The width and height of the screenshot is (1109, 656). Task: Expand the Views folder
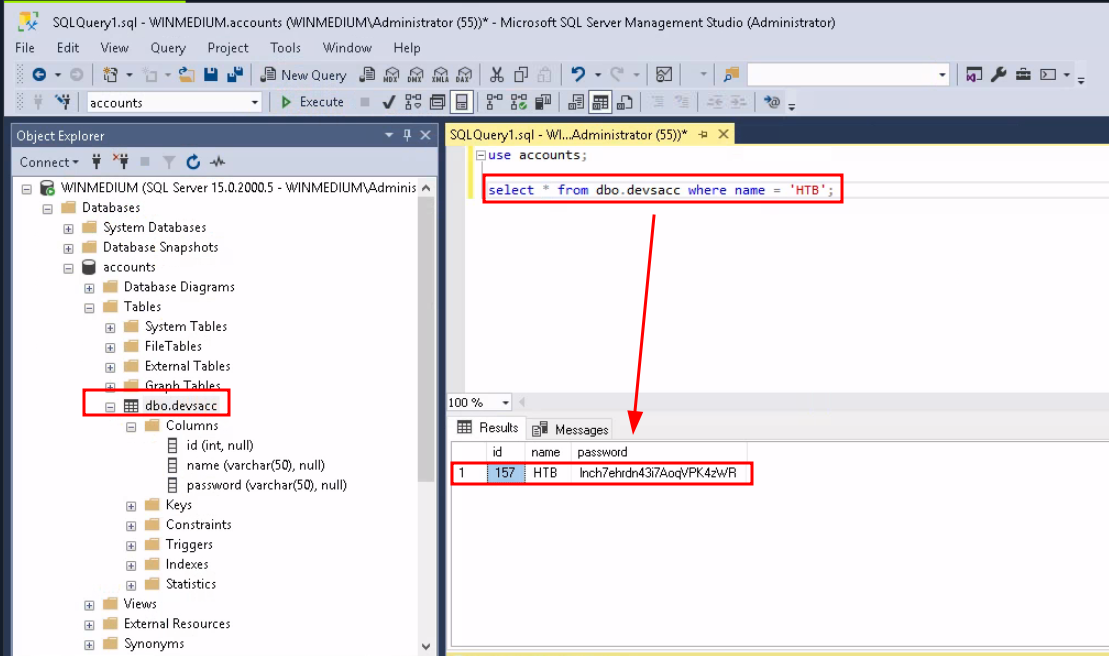[x=89, y=604]
